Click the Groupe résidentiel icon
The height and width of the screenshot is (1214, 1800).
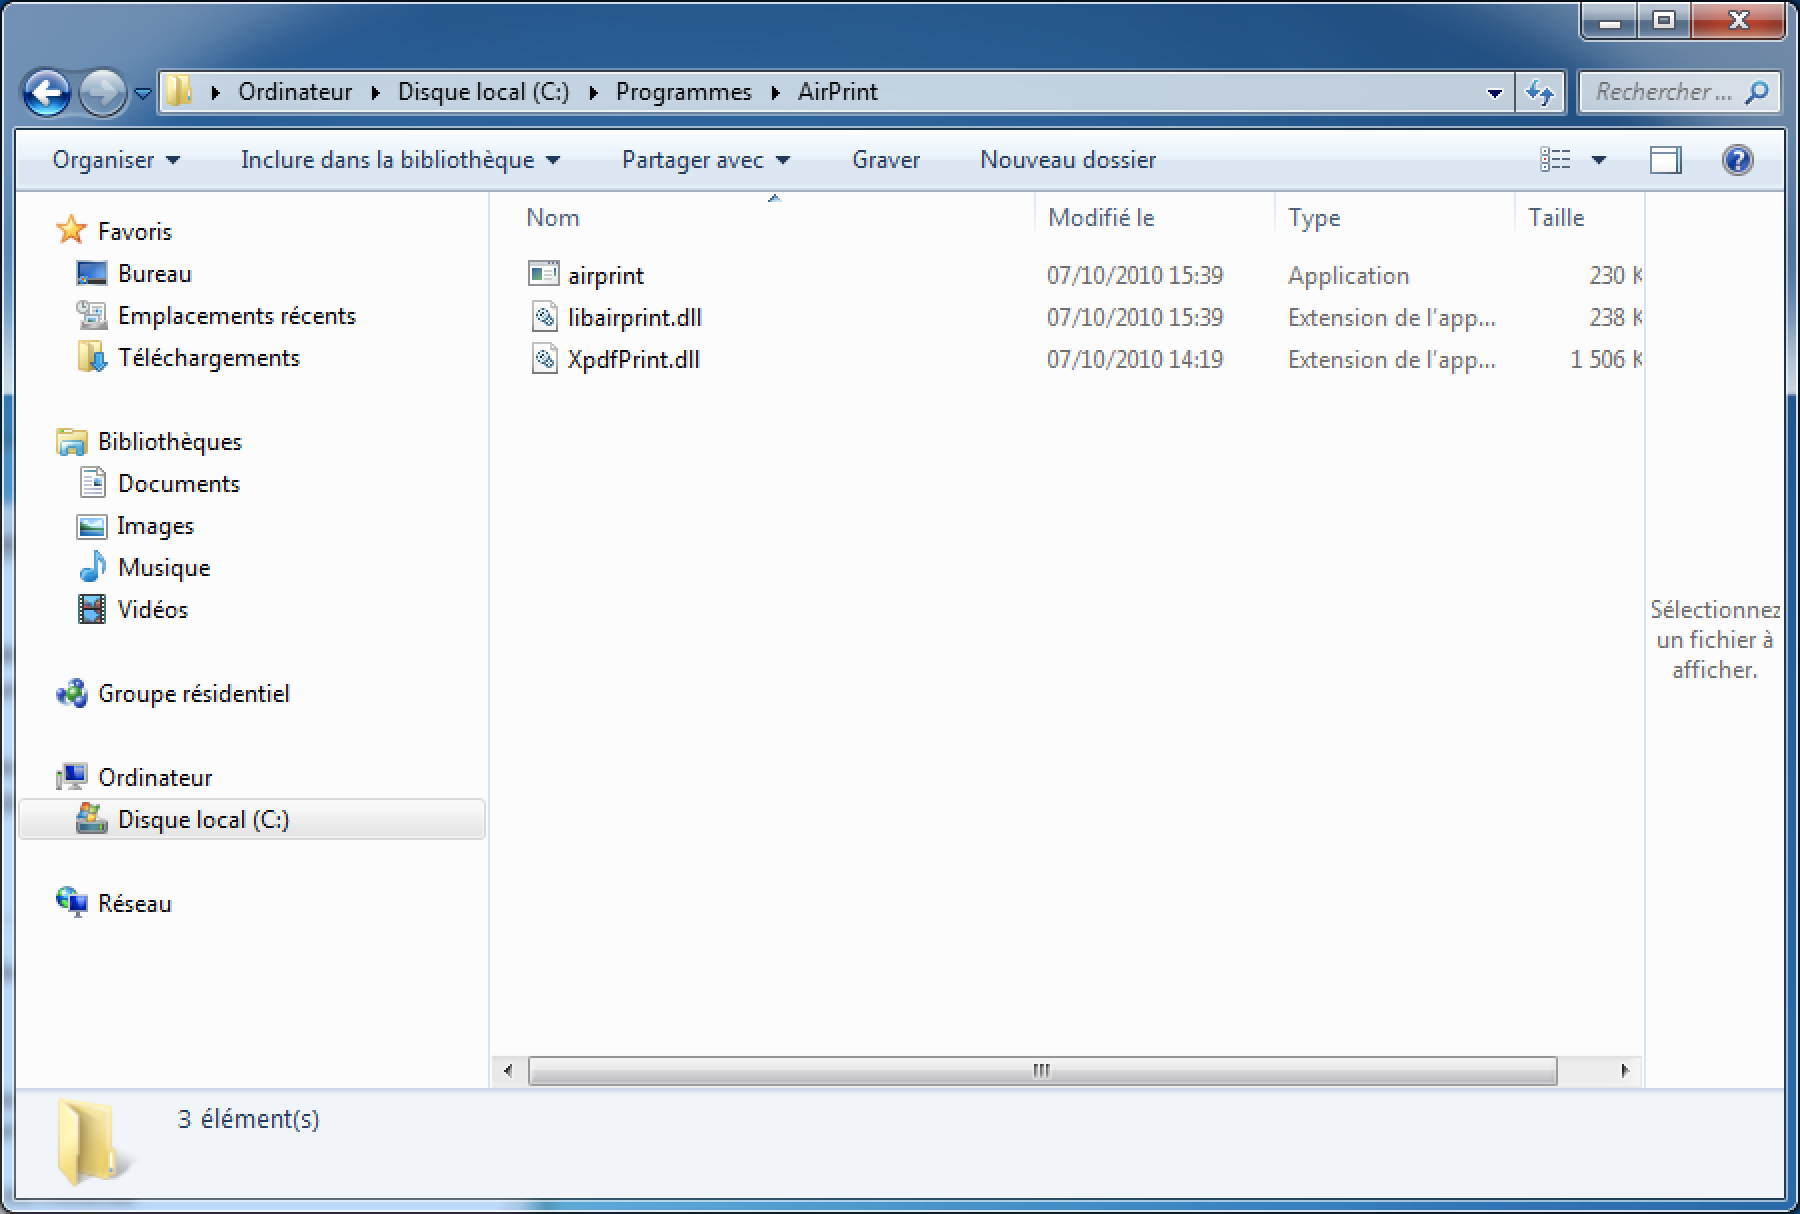(x=72, y=693)
